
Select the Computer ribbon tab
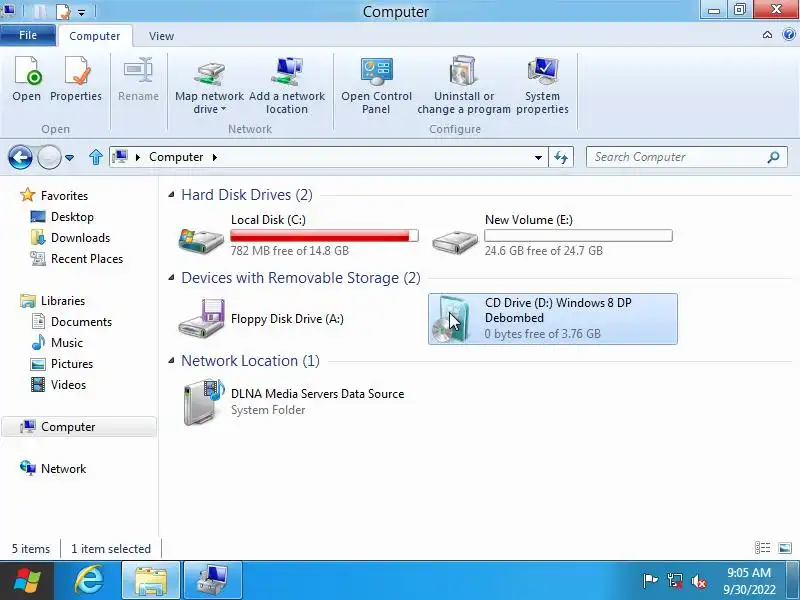[x=94, y=36]
